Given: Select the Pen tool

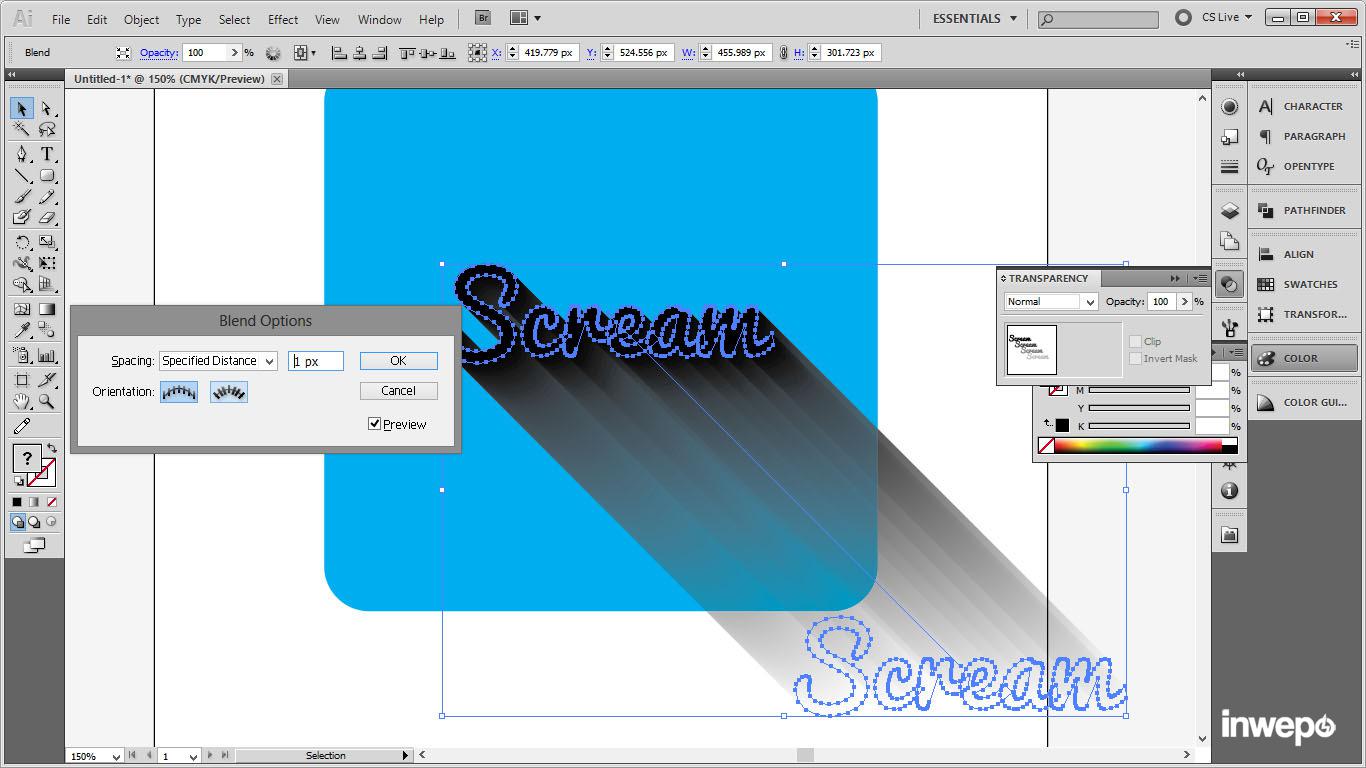Looking at the screenshot, I should click(22, 154).
